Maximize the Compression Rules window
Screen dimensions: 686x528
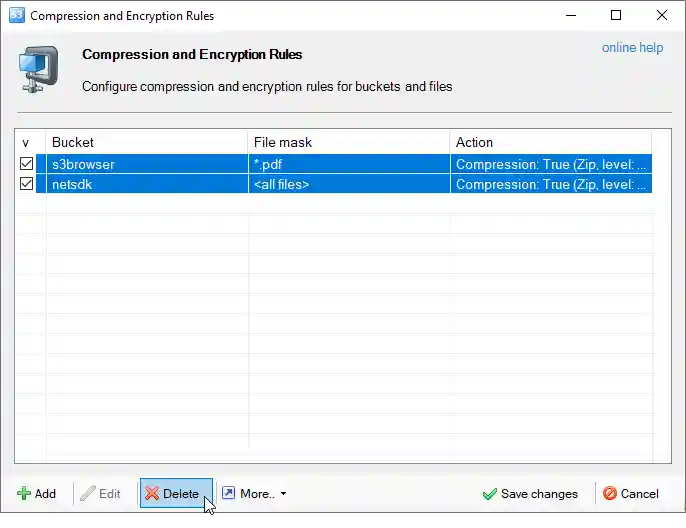pyautogui.click(x=616, y=16)
